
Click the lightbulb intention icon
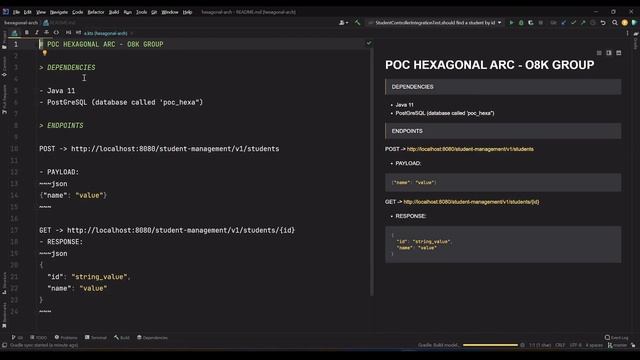(x=44, y=53)
